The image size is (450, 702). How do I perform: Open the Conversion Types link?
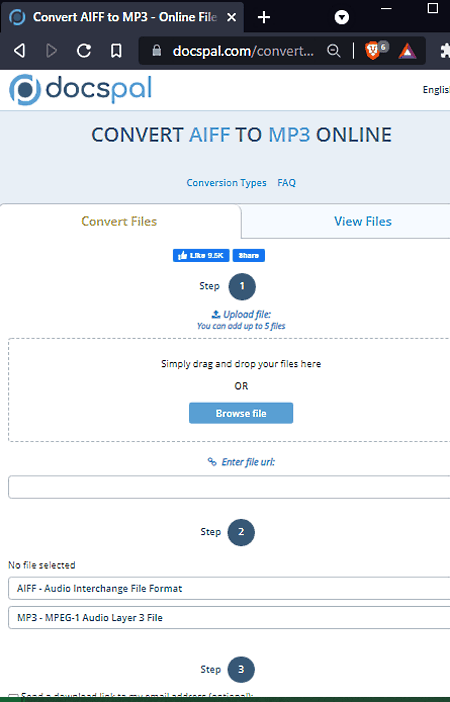[x=226, y=183]
